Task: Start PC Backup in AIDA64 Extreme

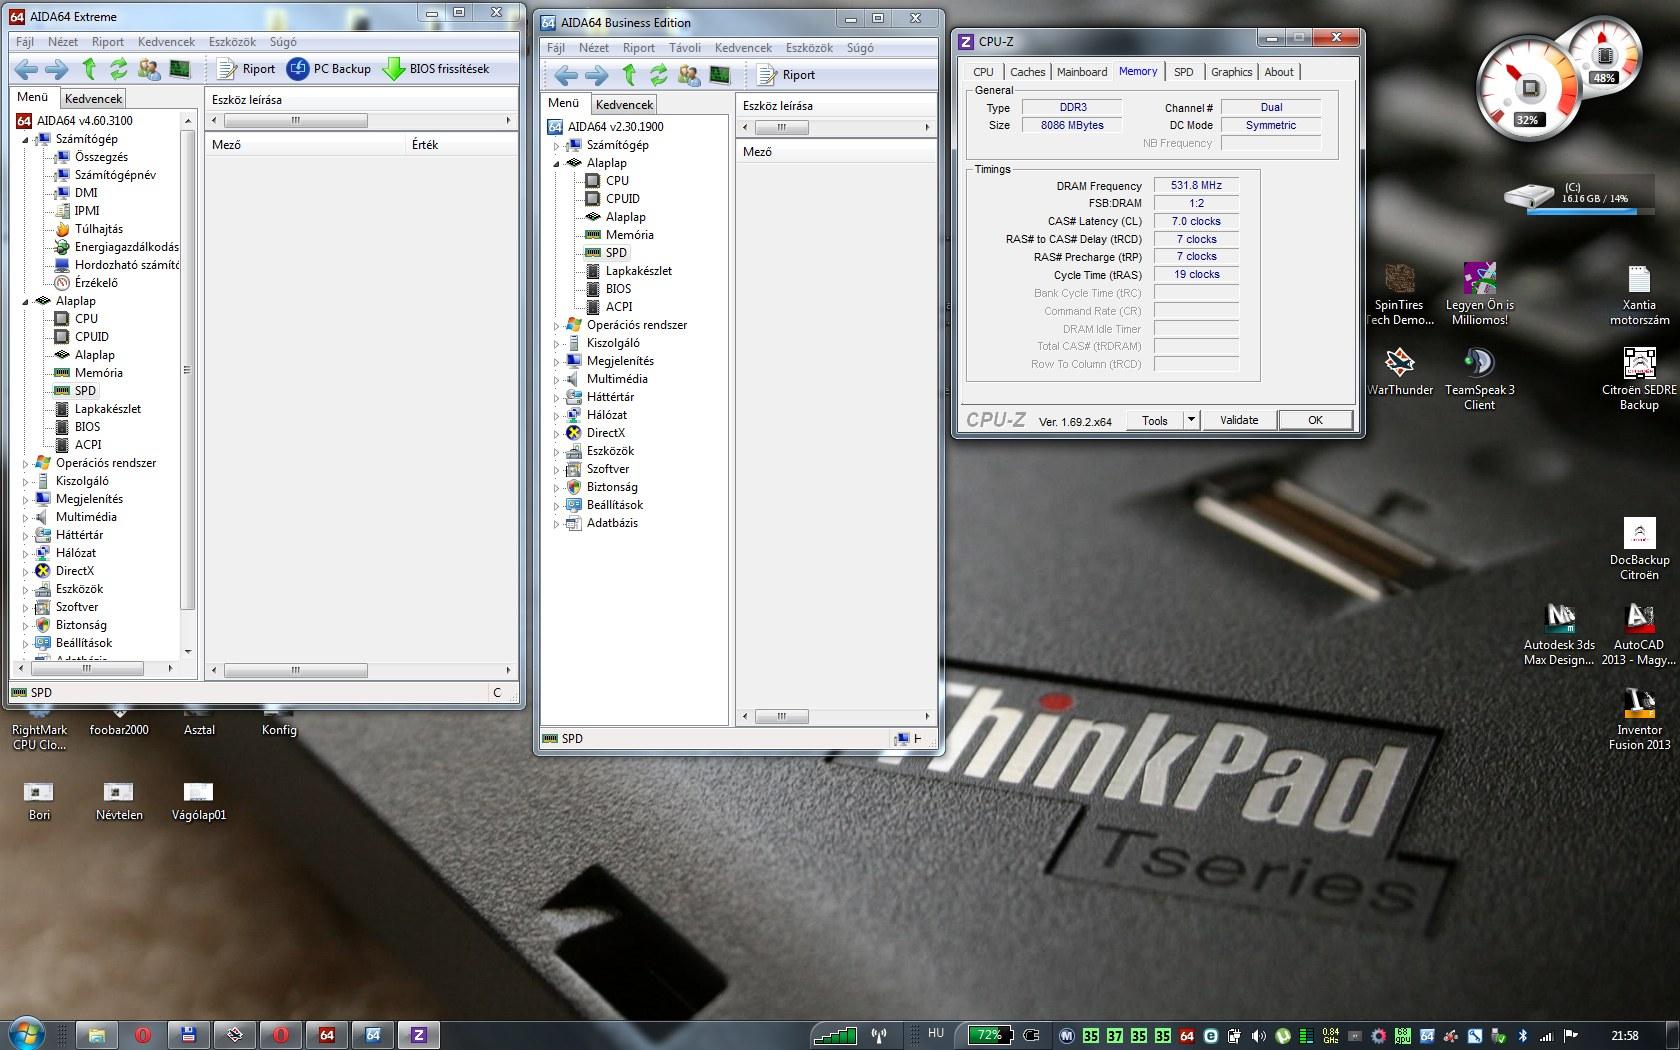Action: click(x=329, y=69)
